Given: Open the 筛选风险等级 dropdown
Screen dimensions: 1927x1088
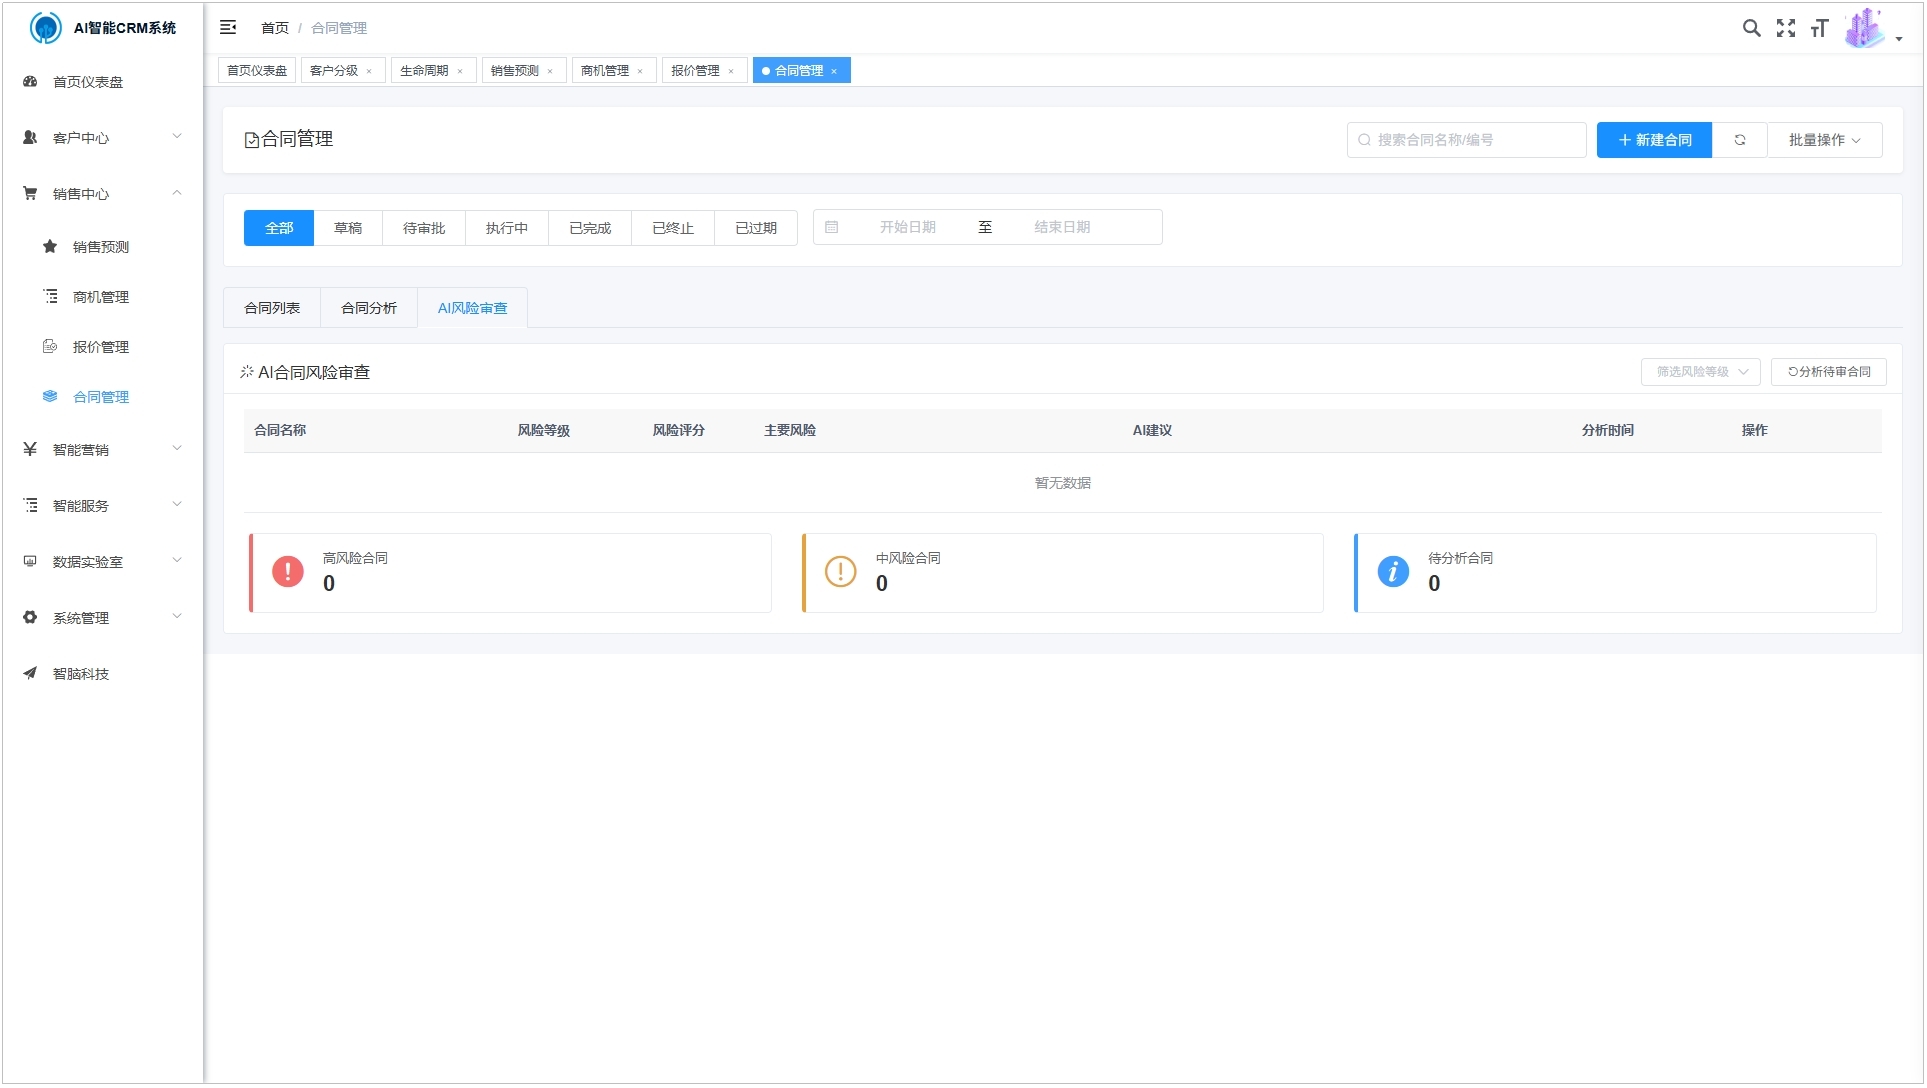Looking at the screenshot, I should (x=1700, y=372).
